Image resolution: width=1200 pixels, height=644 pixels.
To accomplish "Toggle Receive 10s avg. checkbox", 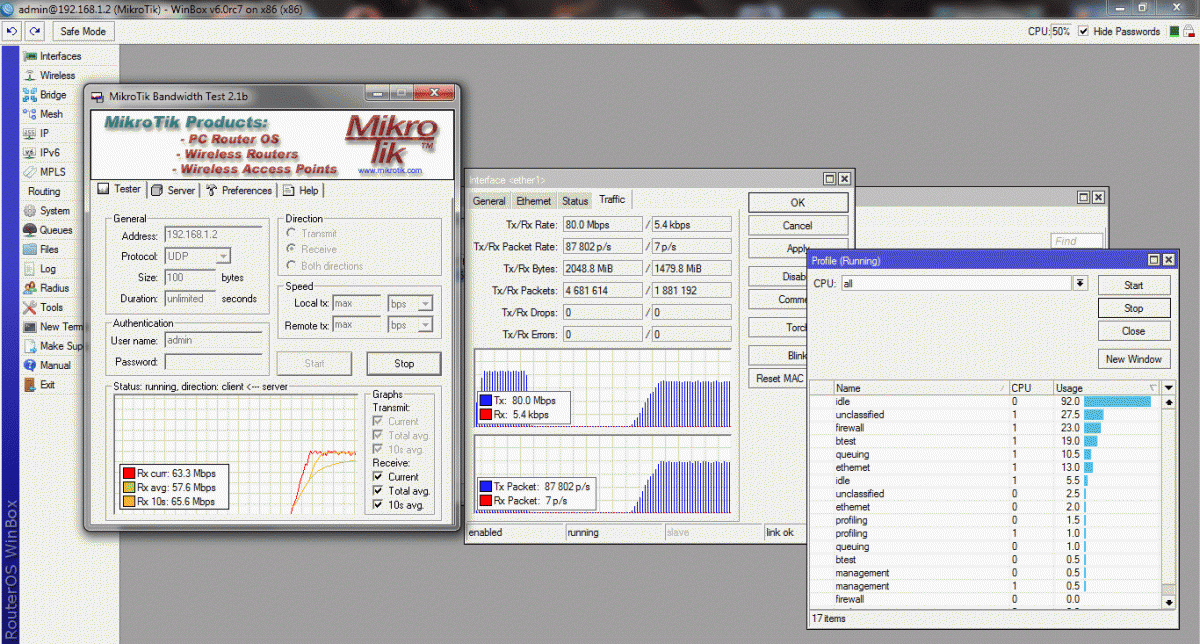I will pyautogui.click(x=380, y=505).
